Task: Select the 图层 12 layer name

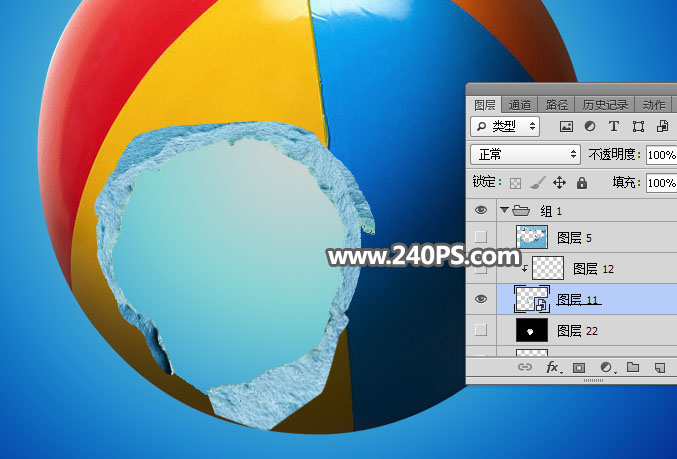Action: [593, 269]
